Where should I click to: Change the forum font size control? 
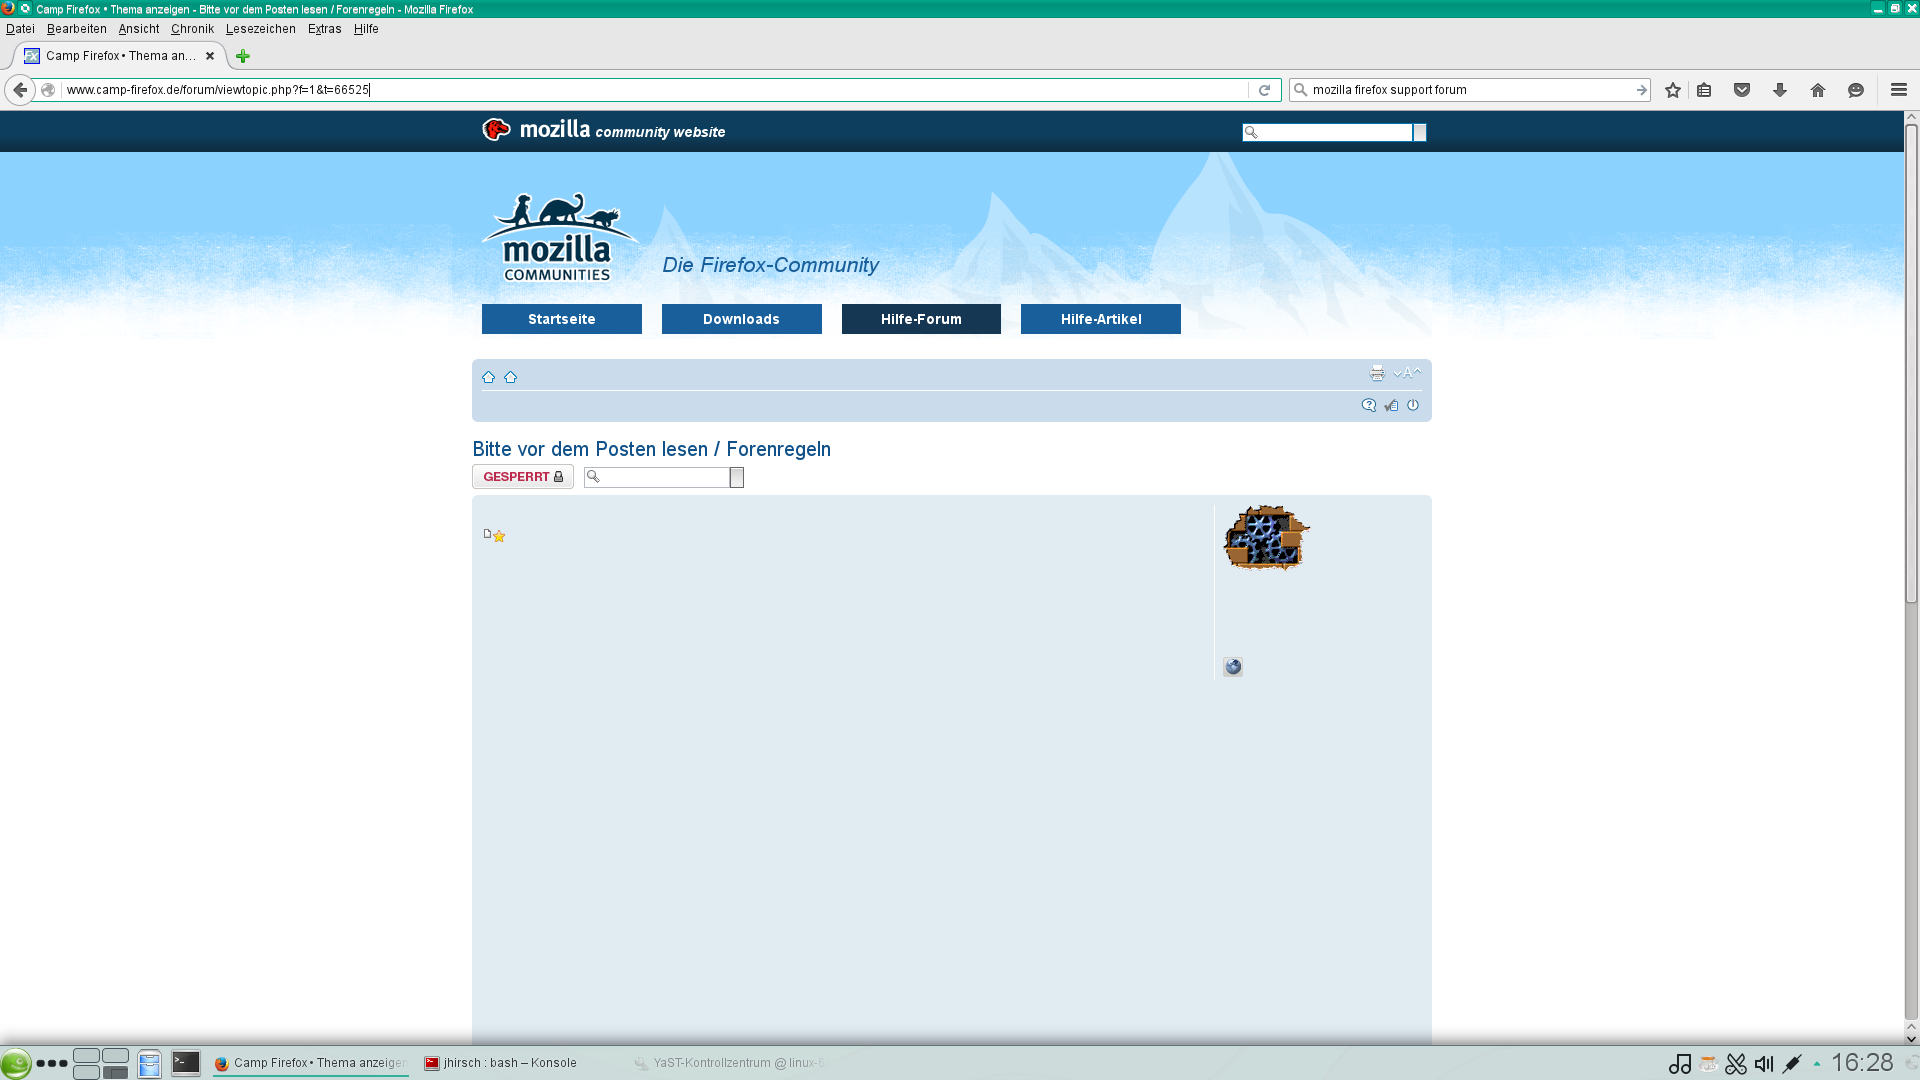1407,373
